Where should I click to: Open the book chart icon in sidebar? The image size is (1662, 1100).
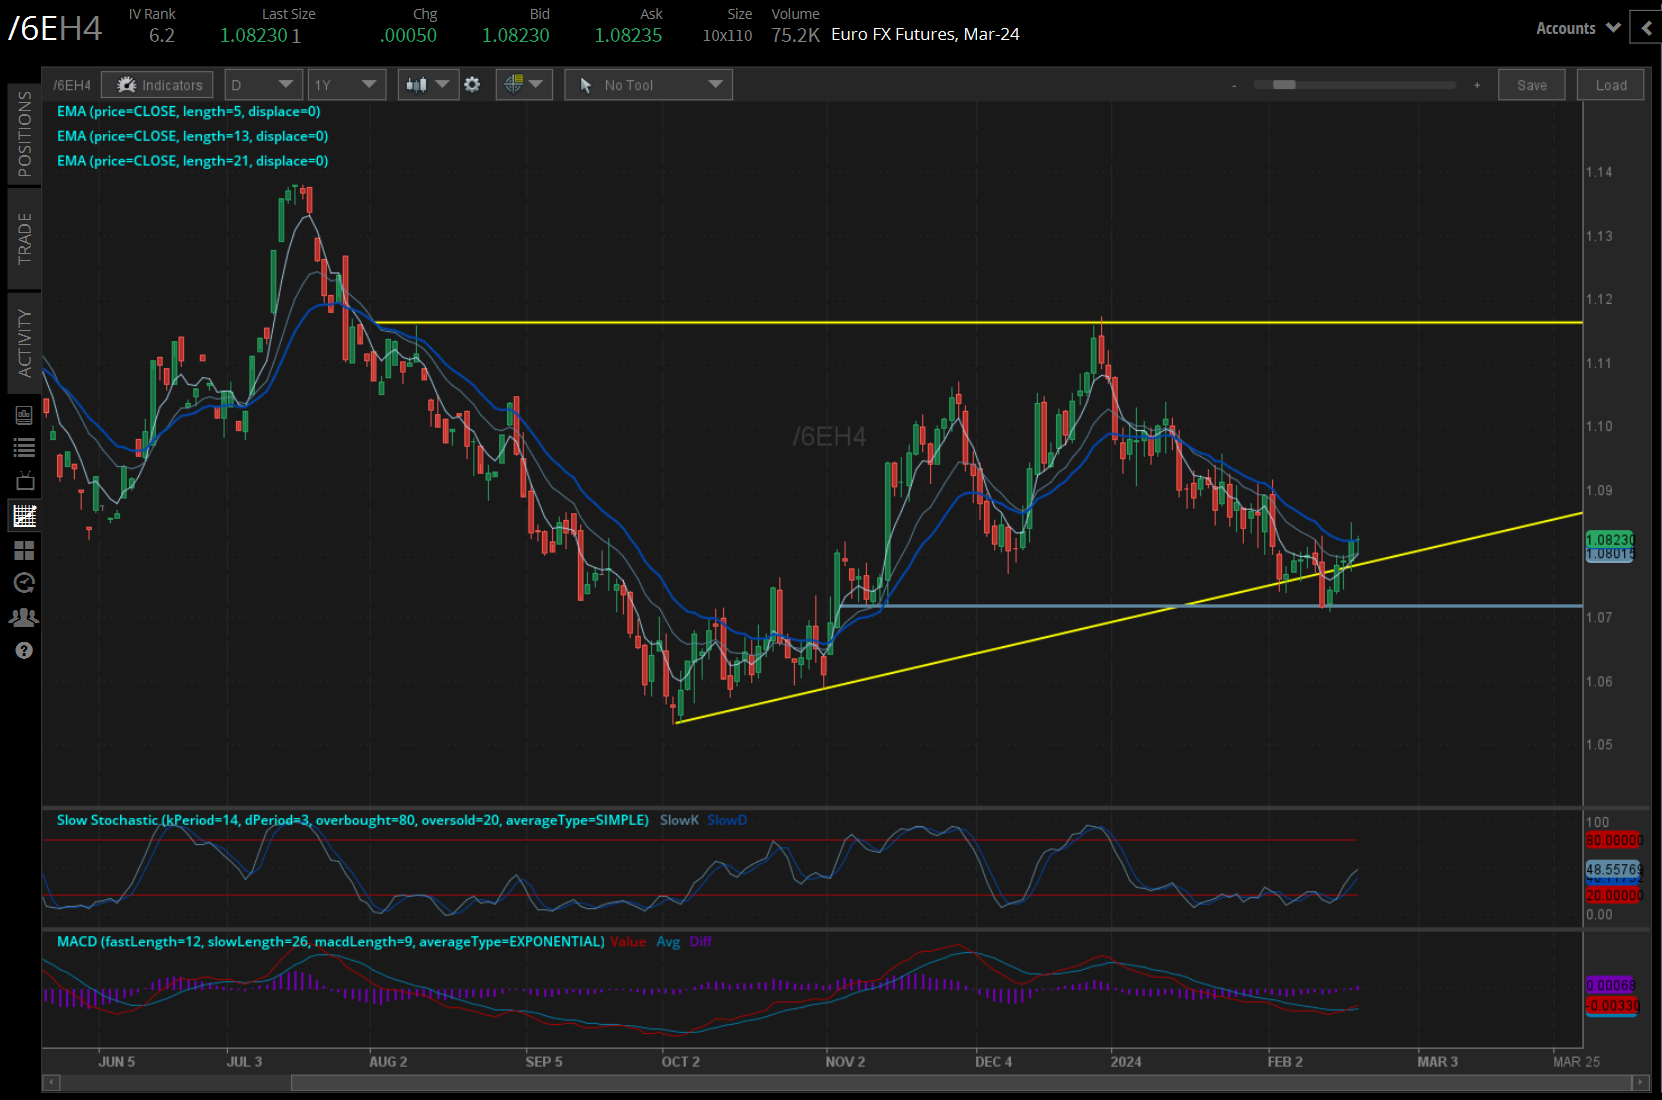(24, 415)
